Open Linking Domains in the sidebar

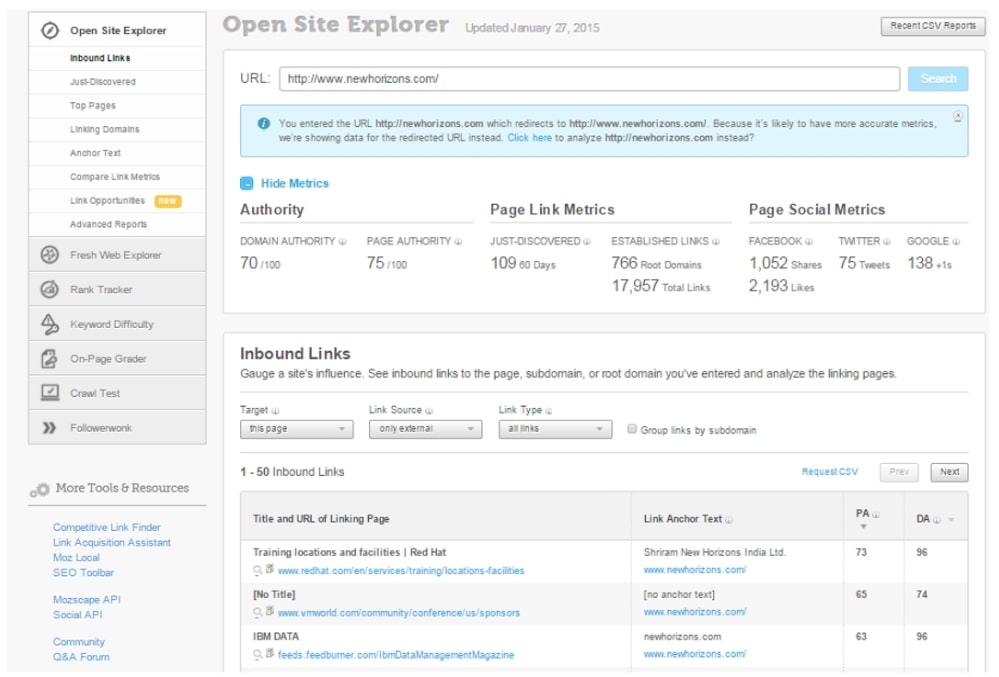pyautogui.click(x=104, y=129)
